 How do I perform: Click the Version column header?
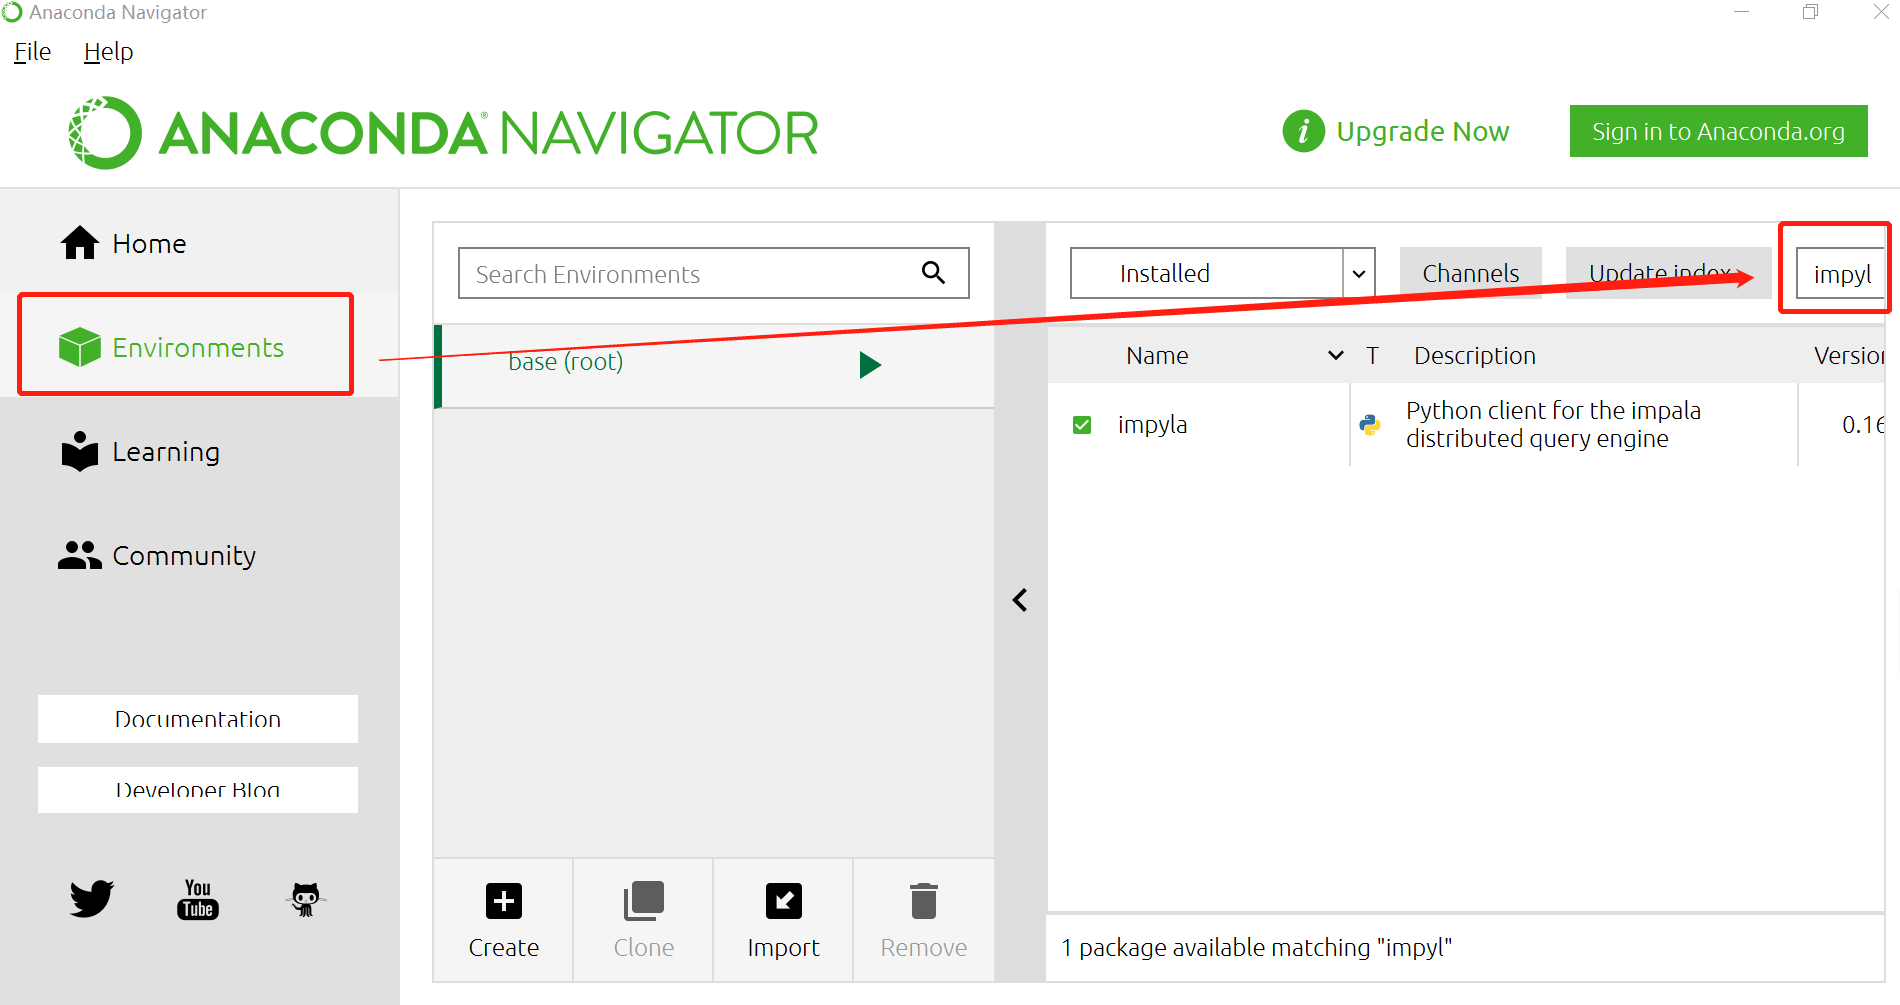pyautogui.click(x=1849, y=355)
